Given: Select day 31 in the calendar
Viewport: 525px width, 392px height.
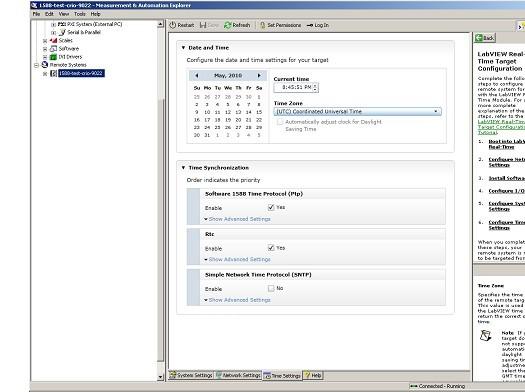Looking at the screenshot, I should pyautogui.click(x=207, y=135).
